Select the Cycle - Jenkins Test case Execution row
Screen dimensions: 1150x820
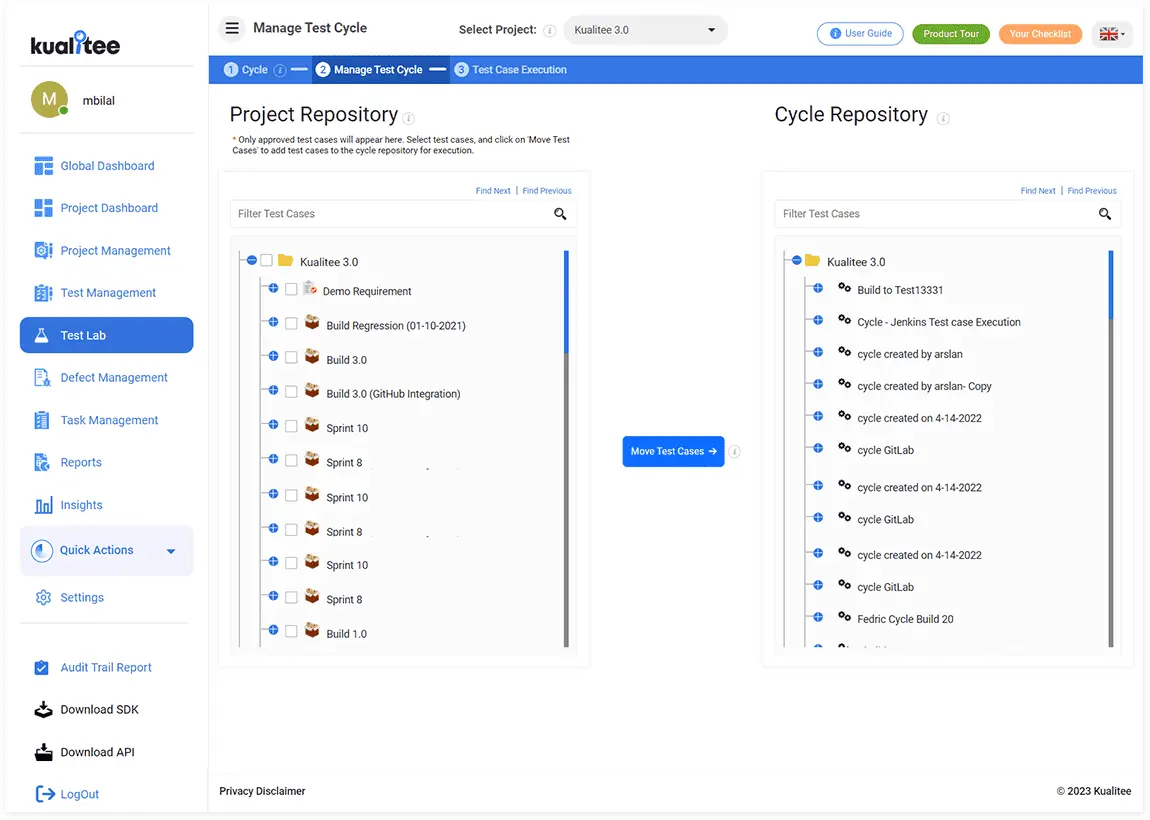pos(939,322)
